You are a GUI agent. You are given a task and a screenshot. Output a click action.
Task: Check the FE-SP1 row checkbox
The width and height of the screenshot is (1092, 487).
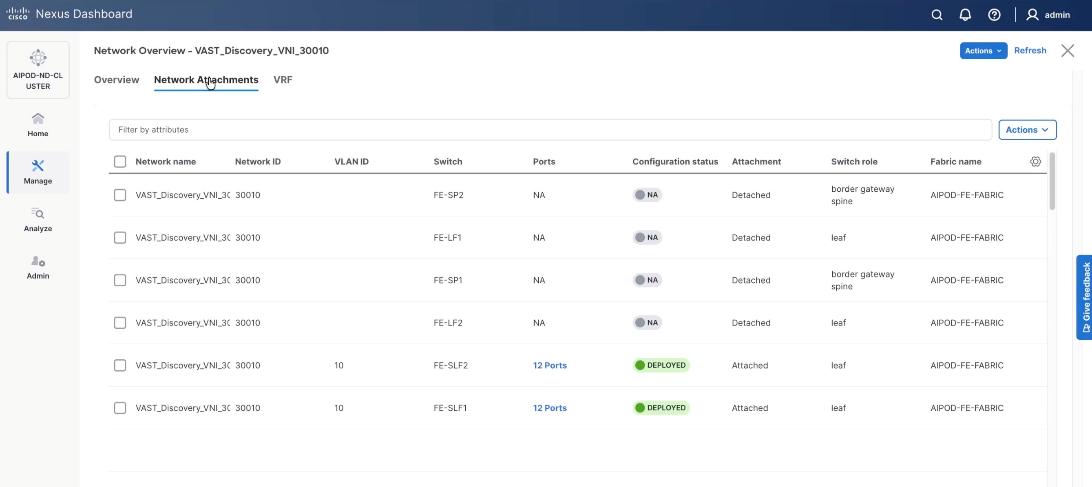click(x=120, y=280)
